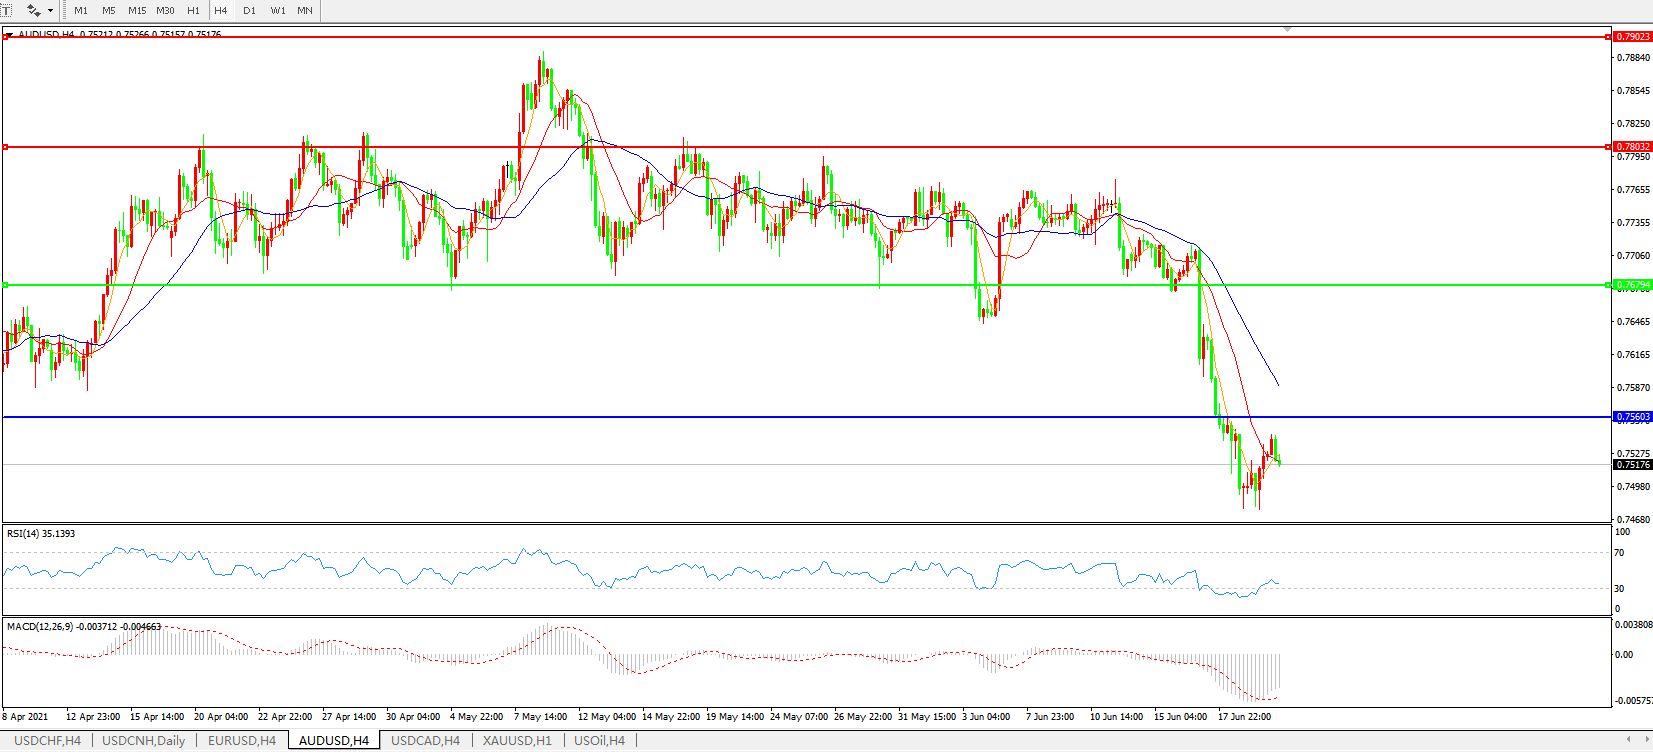Image resolution: width=1653 pixels, height=752 pixels.
Task: Select the text label tool icon
Action: pyautogui.click(x=5, y=10)
